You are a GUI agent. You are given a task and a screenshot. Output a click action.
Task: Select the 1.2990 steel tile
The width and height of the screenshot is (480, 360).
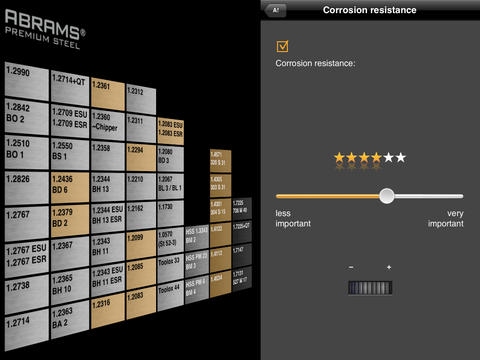(27, 81)
